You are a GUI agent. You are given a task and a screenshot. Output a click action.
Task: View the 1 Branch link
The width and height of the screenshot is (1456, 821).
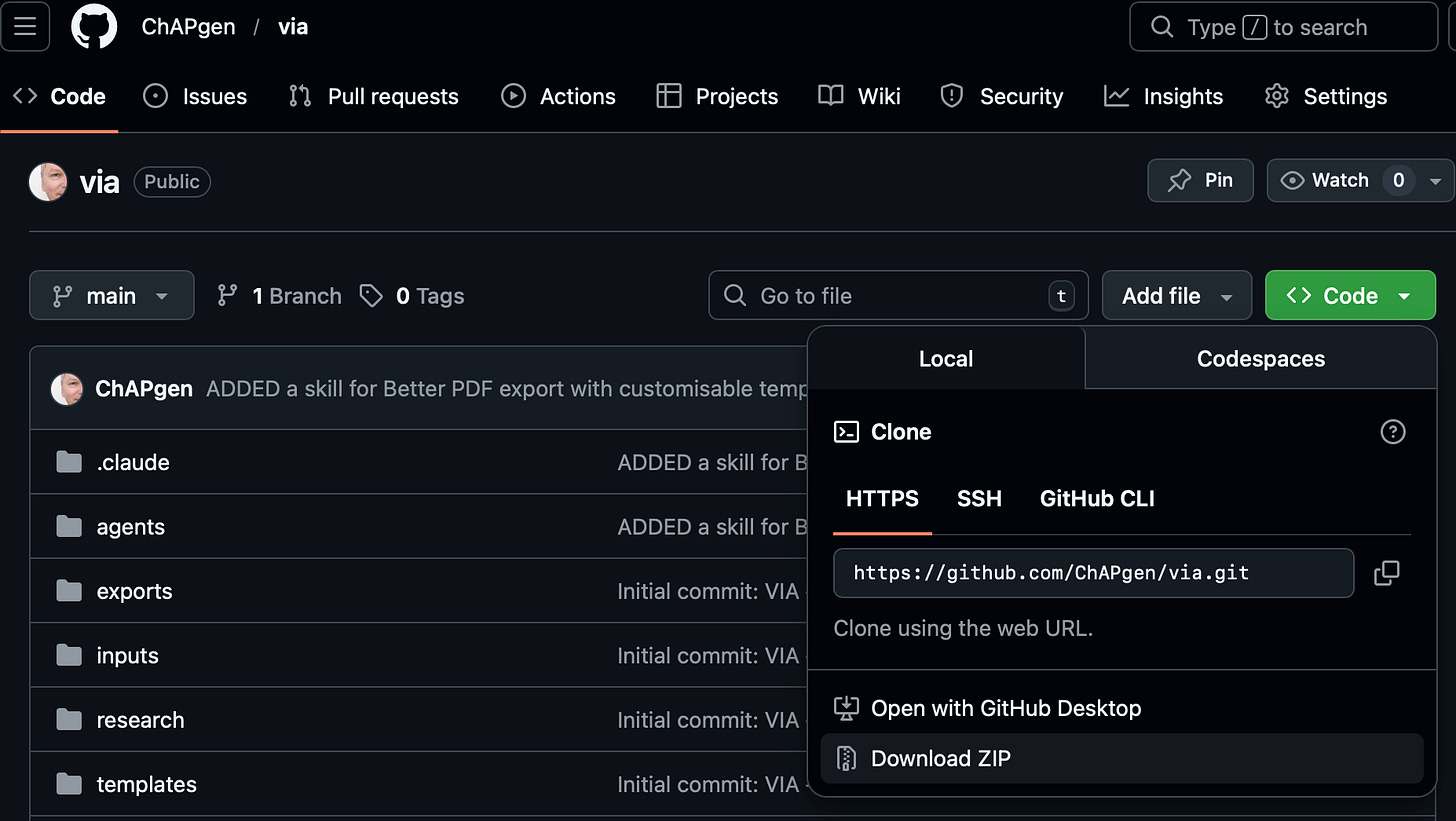(x=280, y=296)
